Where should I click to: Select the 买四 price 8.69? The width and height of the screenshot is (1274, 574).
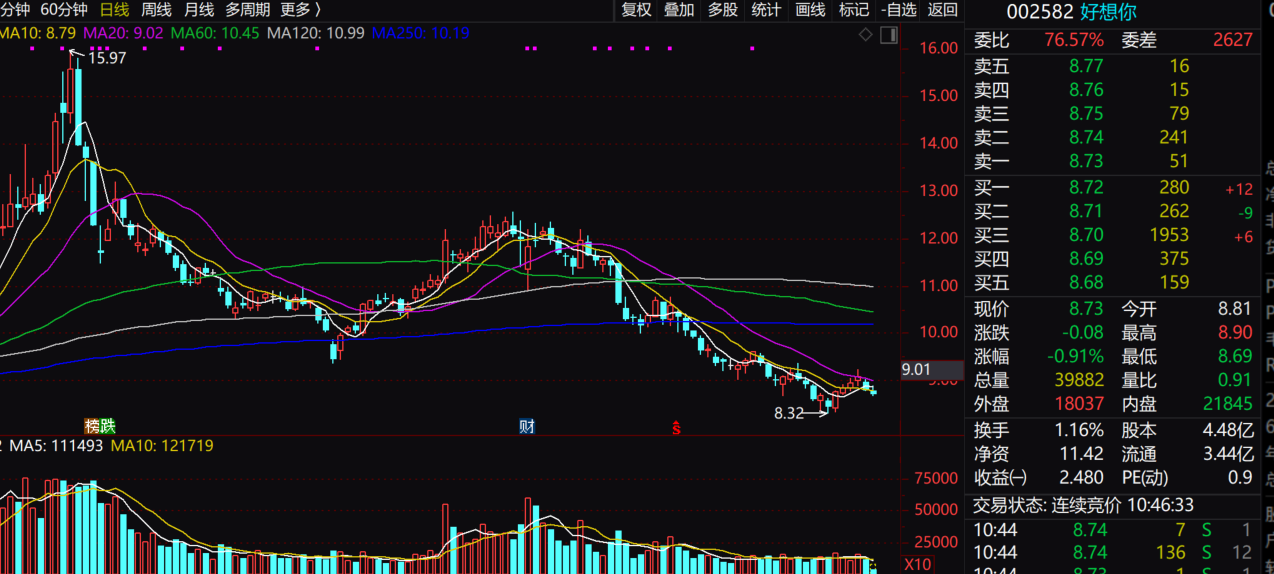pyautogui.click(x=1086, y=258)
